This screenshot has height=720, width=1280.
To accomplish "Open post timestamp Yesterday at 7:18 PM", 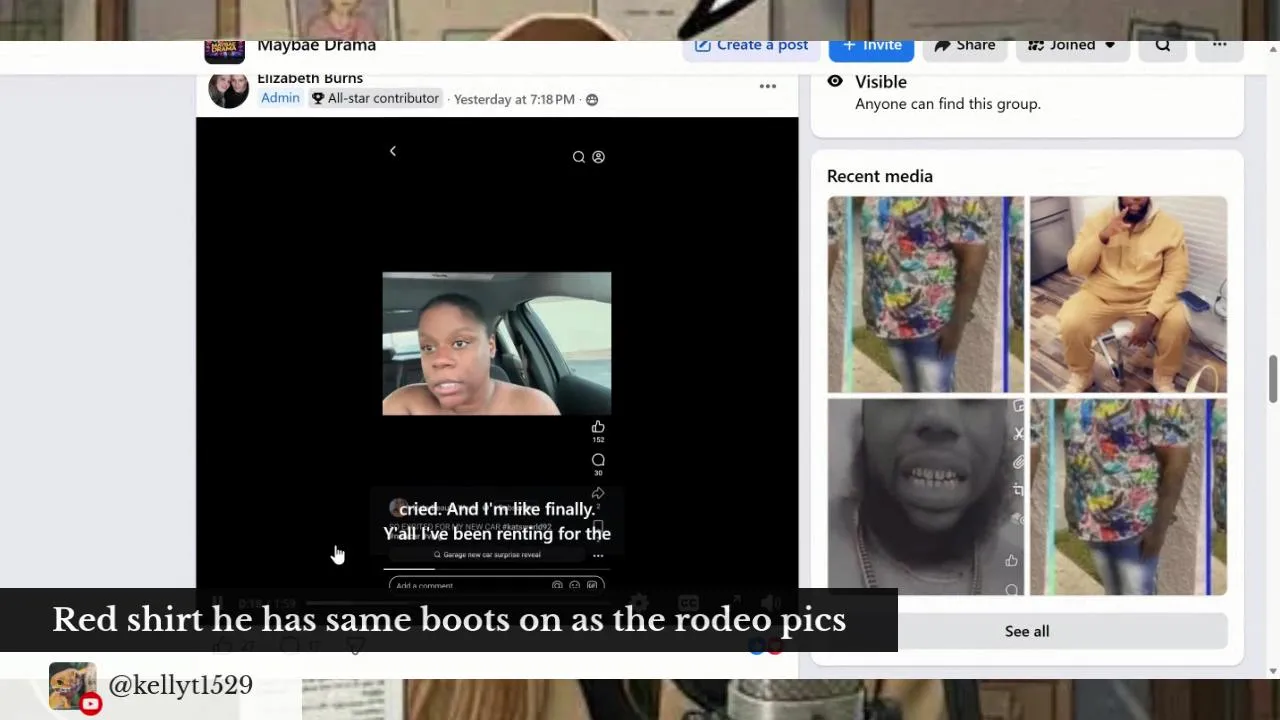I will [514, 99].
